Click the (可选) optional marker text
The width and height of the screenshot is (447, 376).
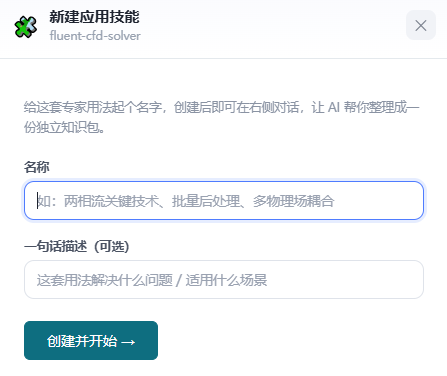pyautogui.click(x=112, y=246)
